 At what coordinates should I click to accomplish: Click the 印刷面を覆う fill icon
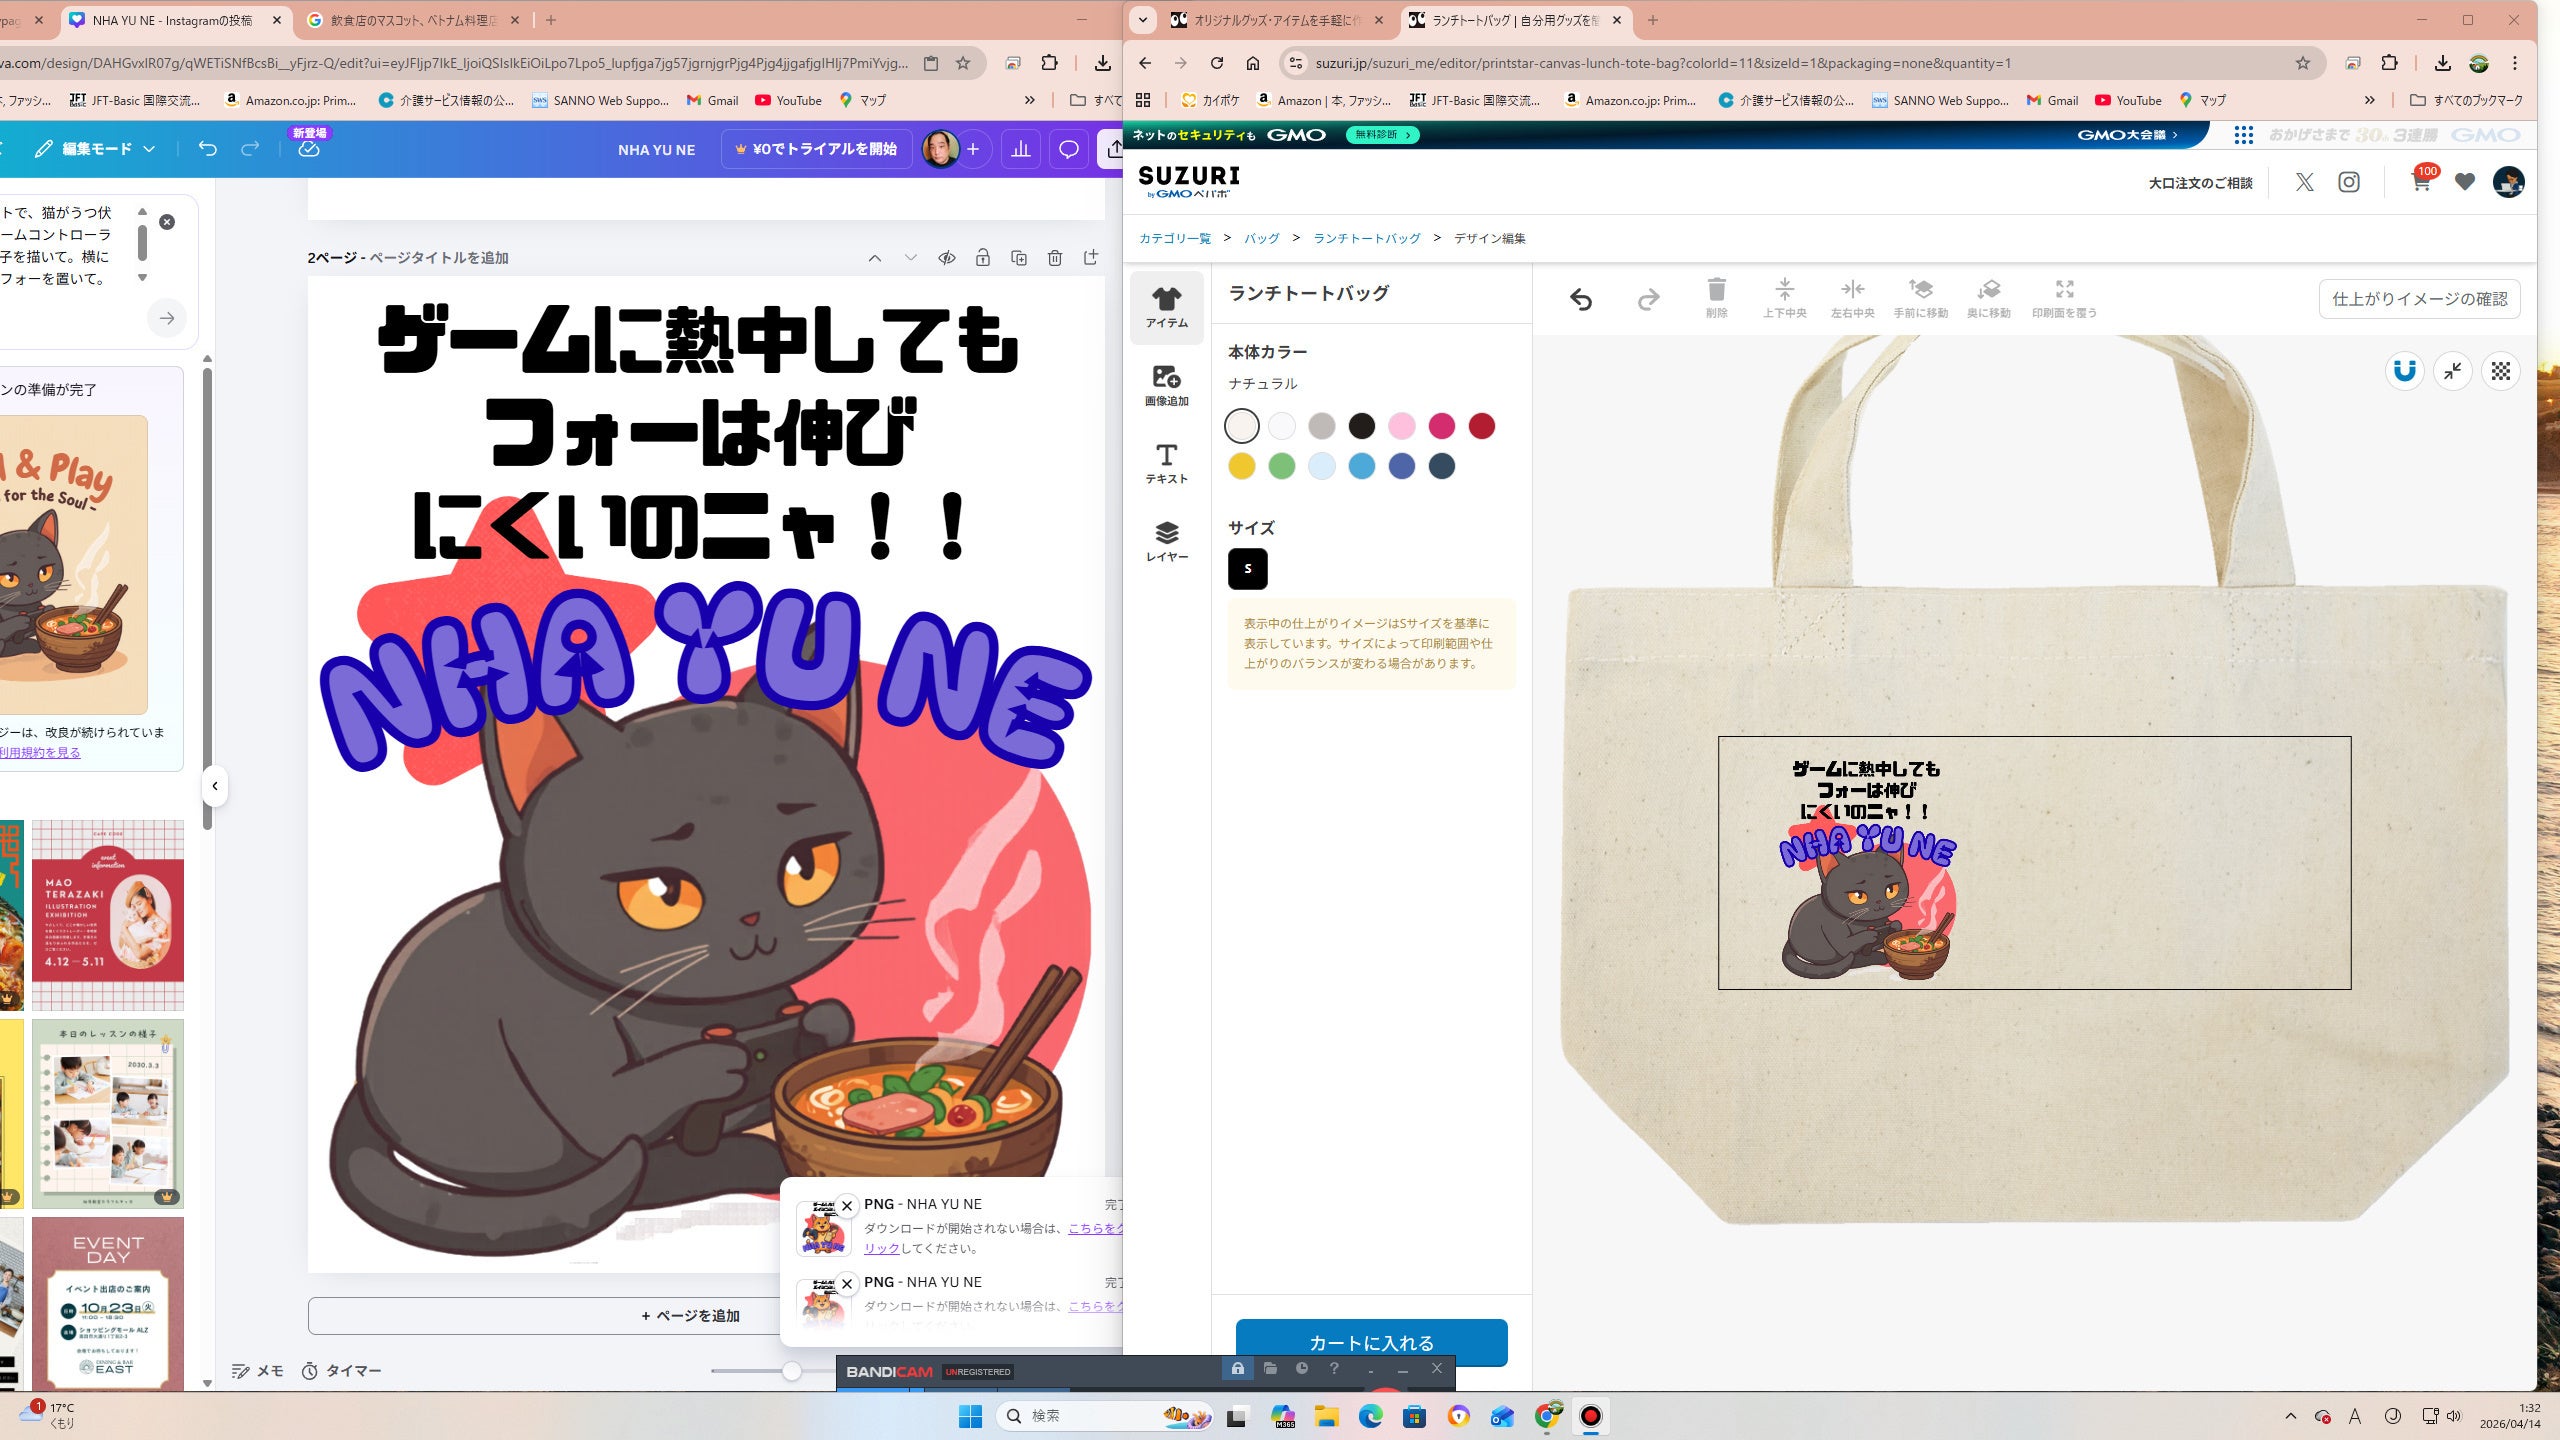(x=2064, y=297)
